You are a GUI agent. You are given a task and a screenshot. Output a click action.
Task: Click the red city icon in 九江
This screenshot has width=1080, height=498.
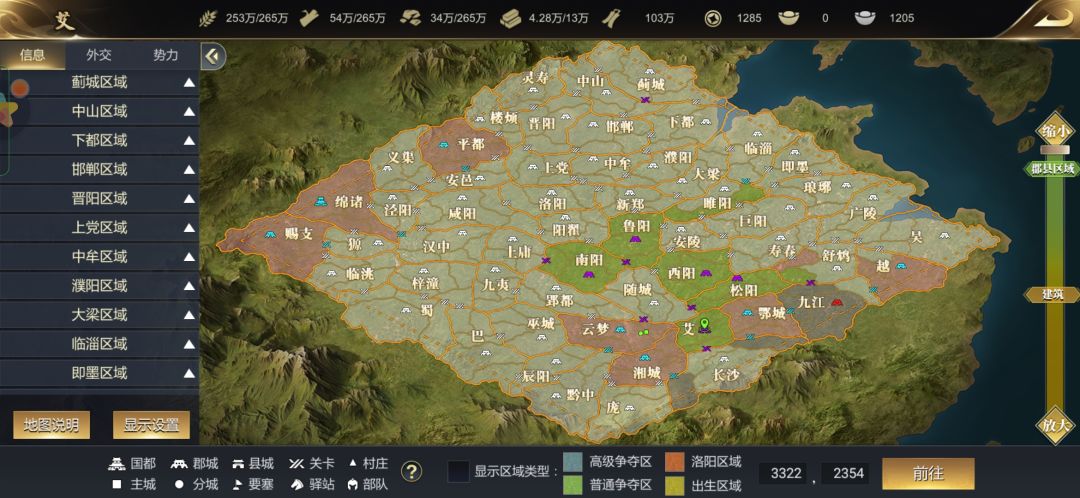837,302
